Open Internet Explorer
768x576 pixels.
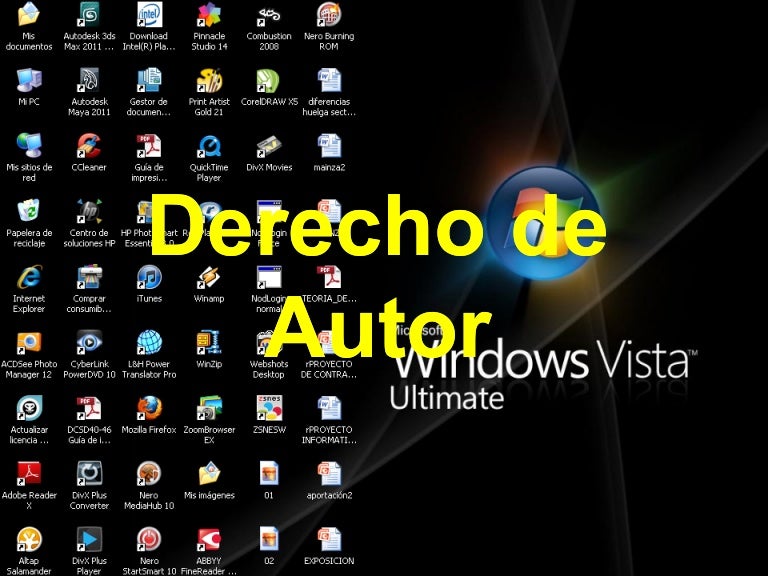(29, 277)
